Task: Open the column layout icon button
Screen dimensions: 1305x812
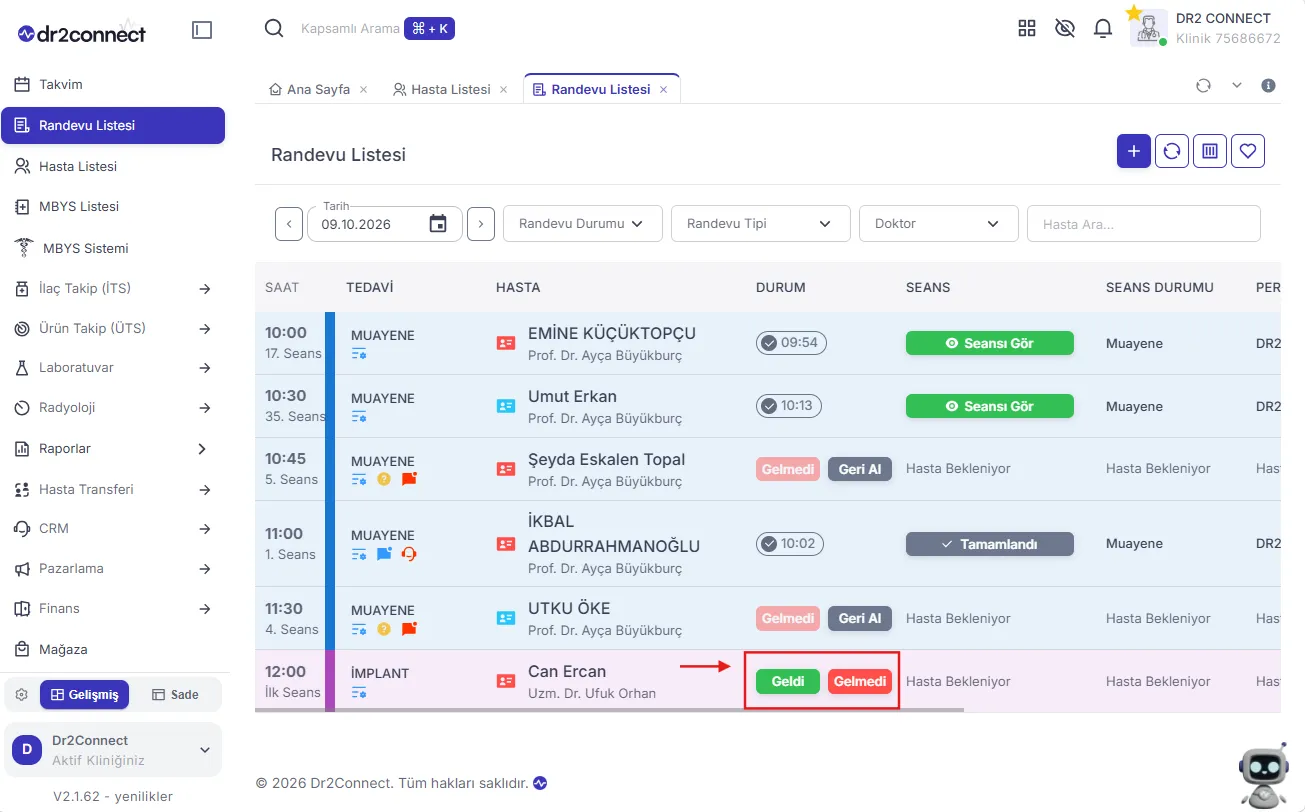Action: coord(1210,151)
